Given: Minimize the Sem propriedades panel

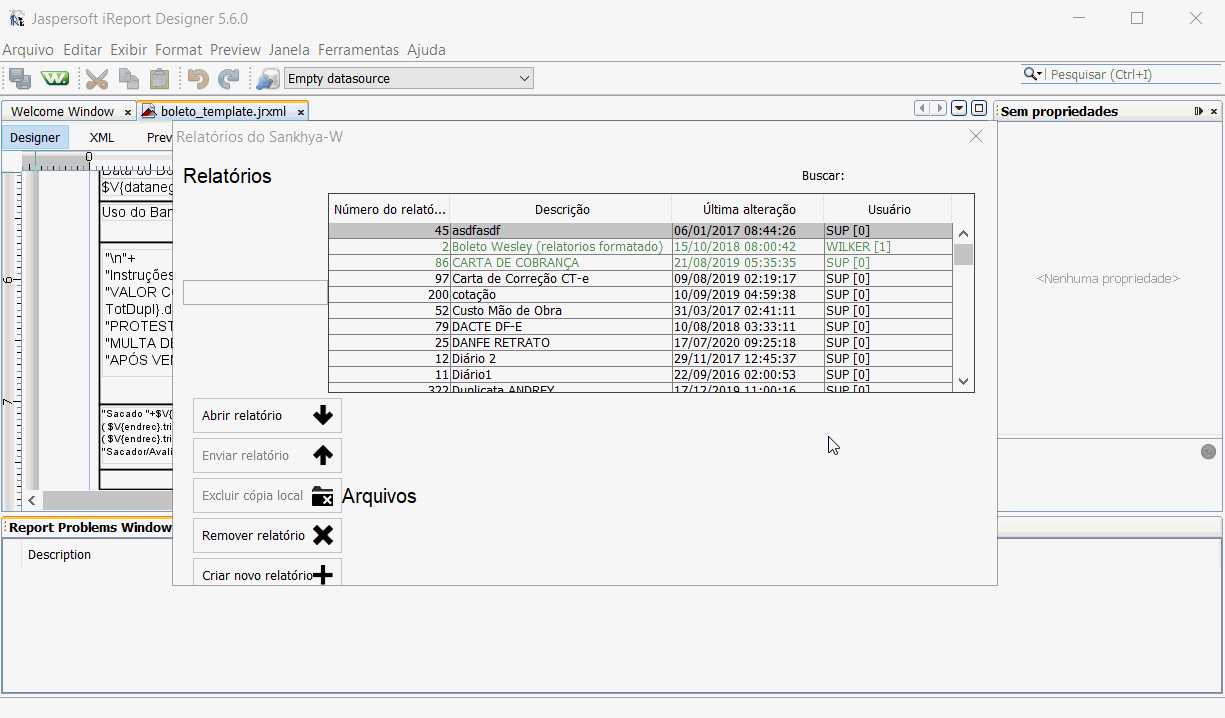Looking at the screenshot, I should tap(1199, 111).
